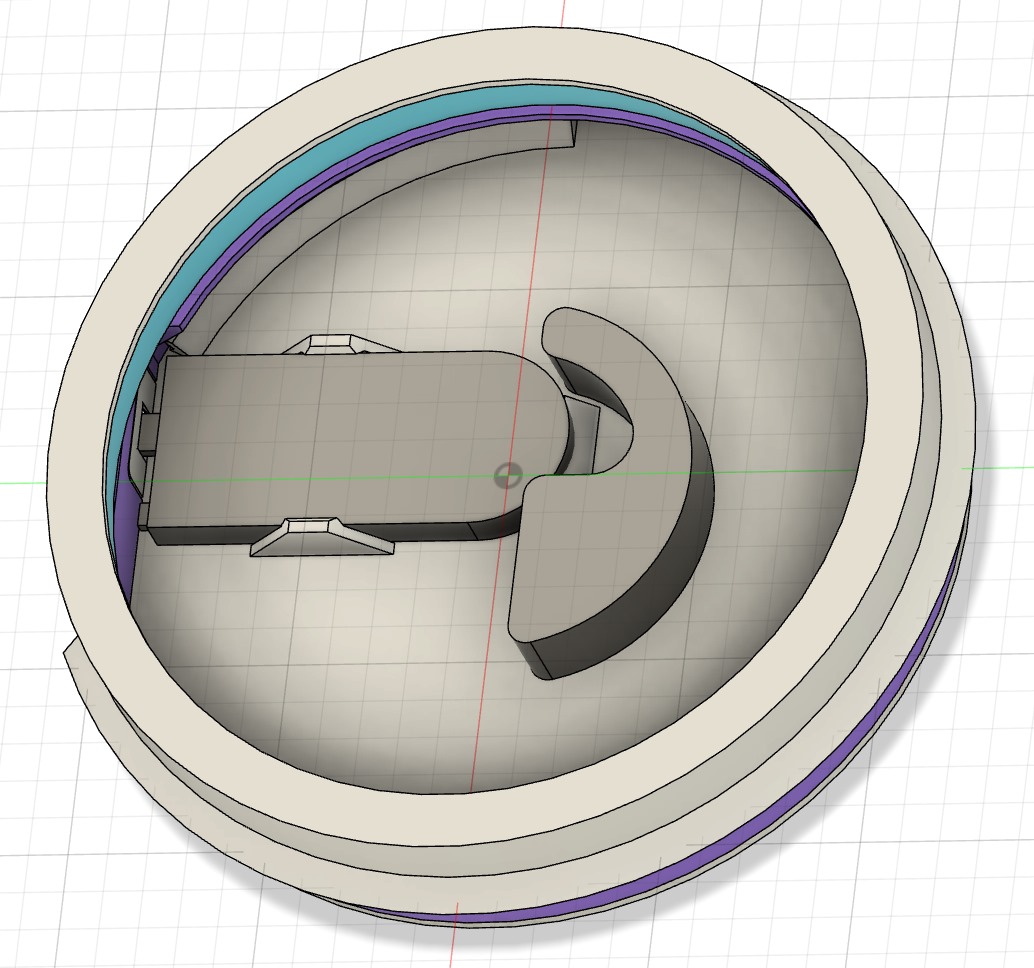Pick the lower trapezoidal tab on the block
1034x968 pixels.
(x=320, y=535)
